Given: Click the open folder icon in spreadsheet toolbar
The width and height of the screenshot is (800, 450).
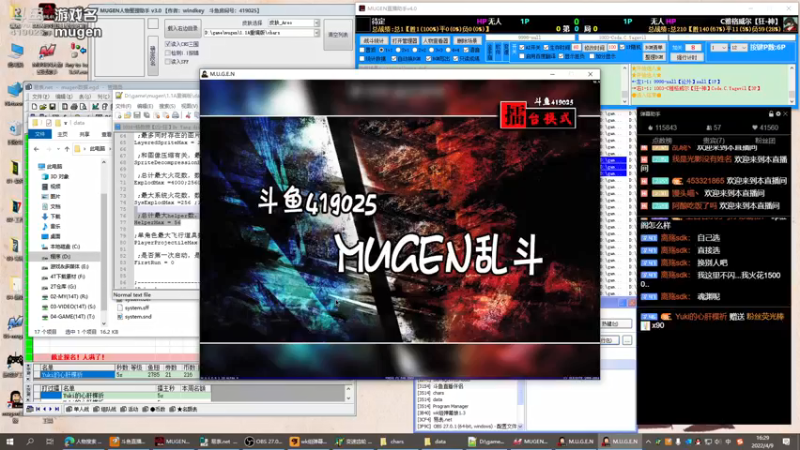Looking at the screenshot, I should point(43,107).
